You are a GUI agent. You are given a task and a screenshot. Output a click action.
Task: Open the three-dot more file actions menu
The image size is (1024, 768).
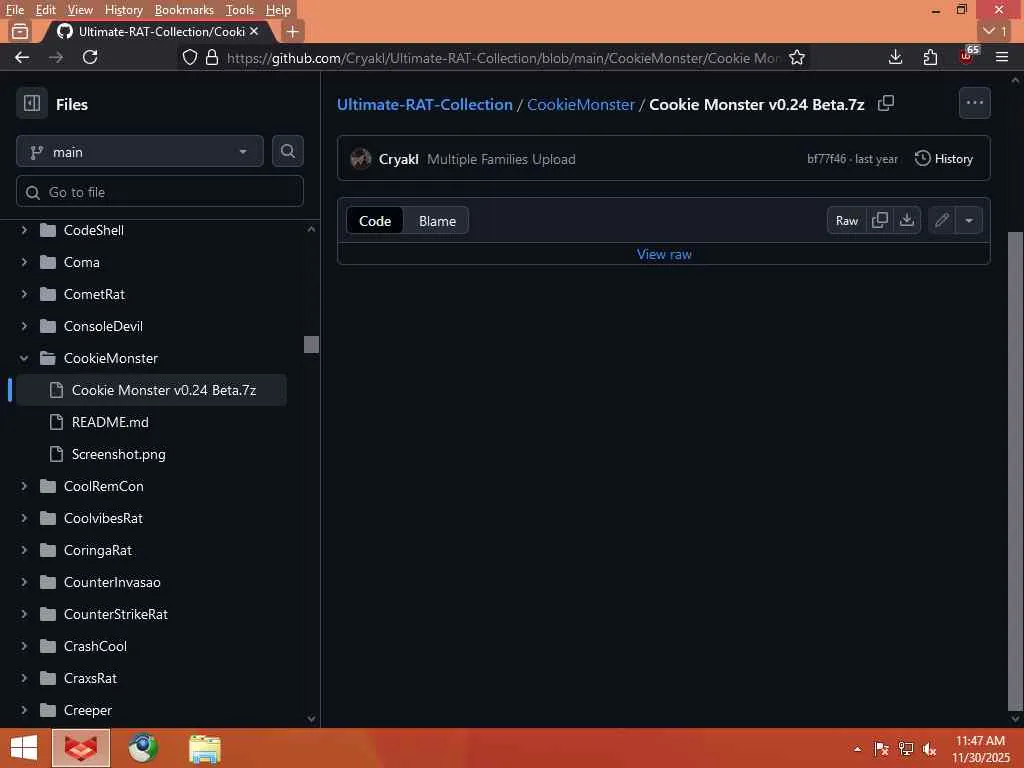974,103
